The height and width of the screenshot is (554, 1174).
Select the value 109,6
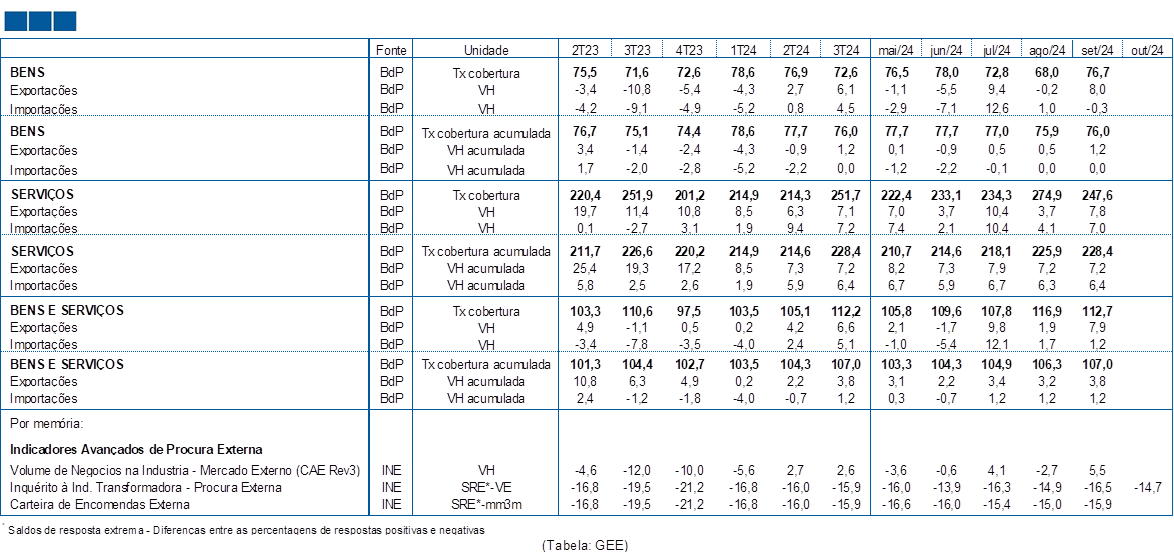946,311
